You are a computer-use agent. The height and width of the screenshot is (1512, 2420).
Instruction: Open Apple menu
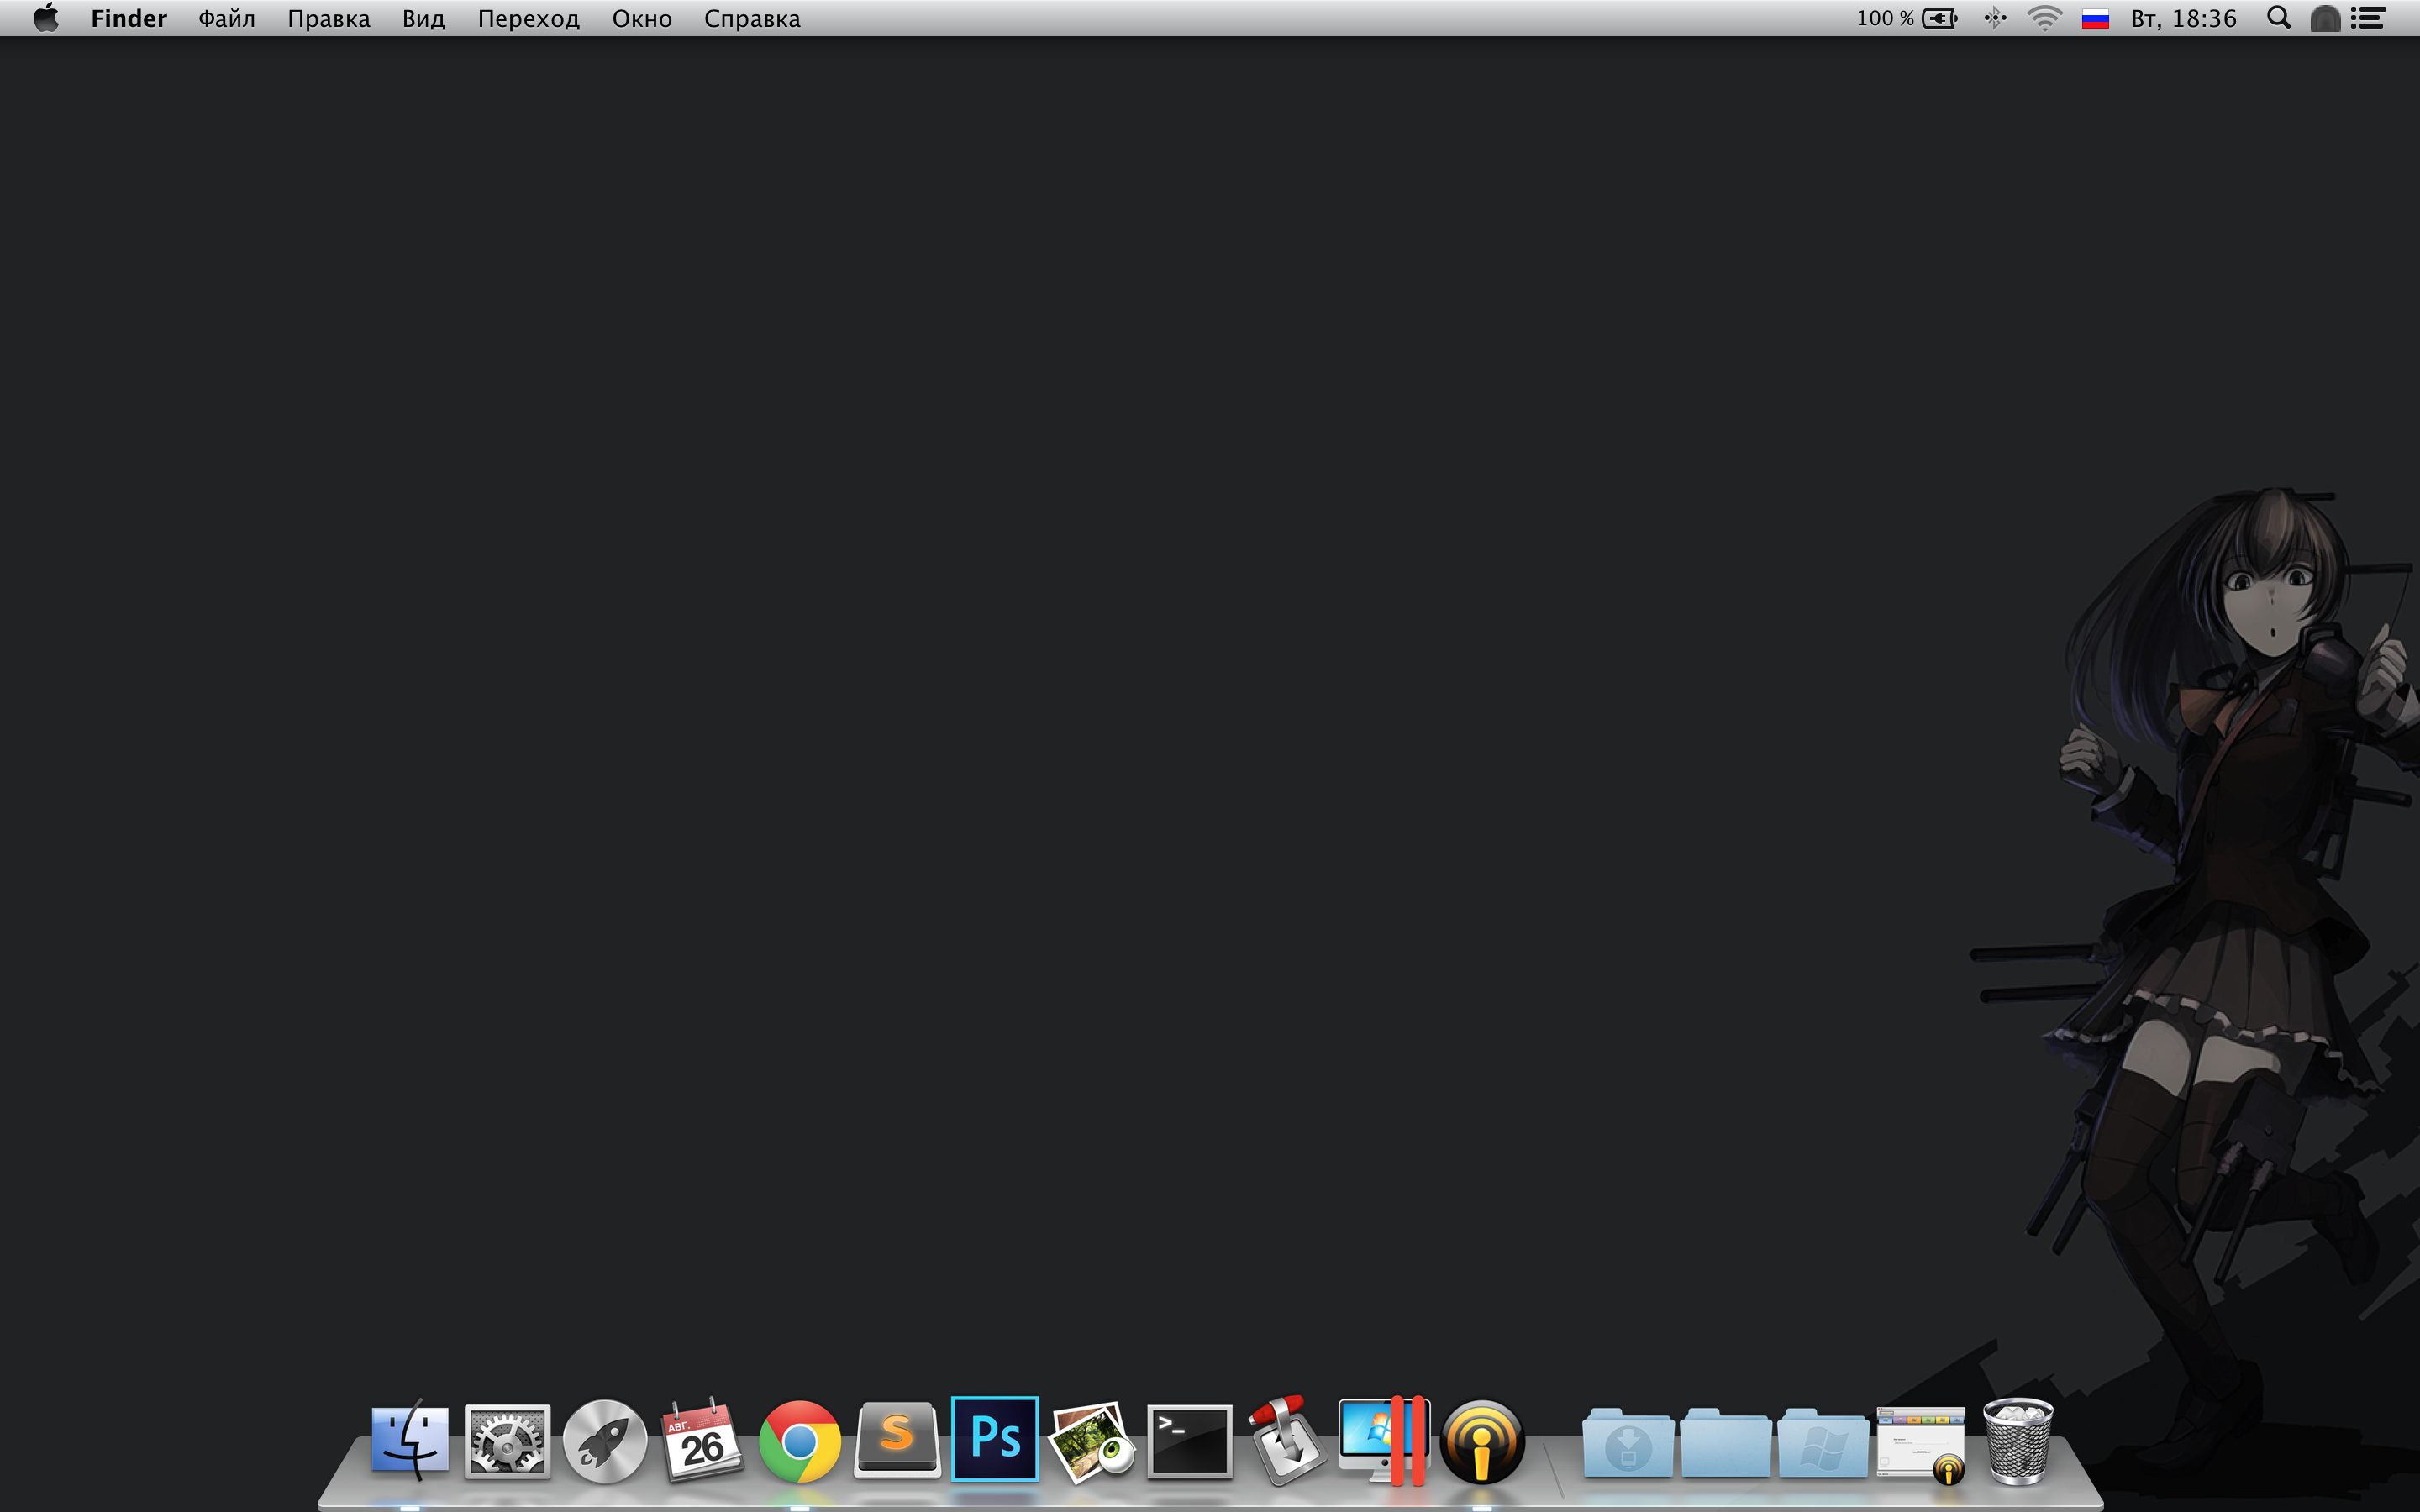click(x=46, y=18)
